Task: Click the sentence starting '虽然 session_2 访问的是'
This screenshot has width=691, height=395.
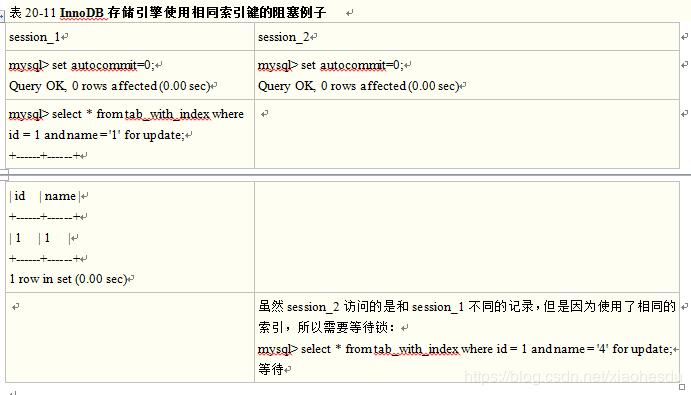Action: pyautogui.click(x=467, y=306)
